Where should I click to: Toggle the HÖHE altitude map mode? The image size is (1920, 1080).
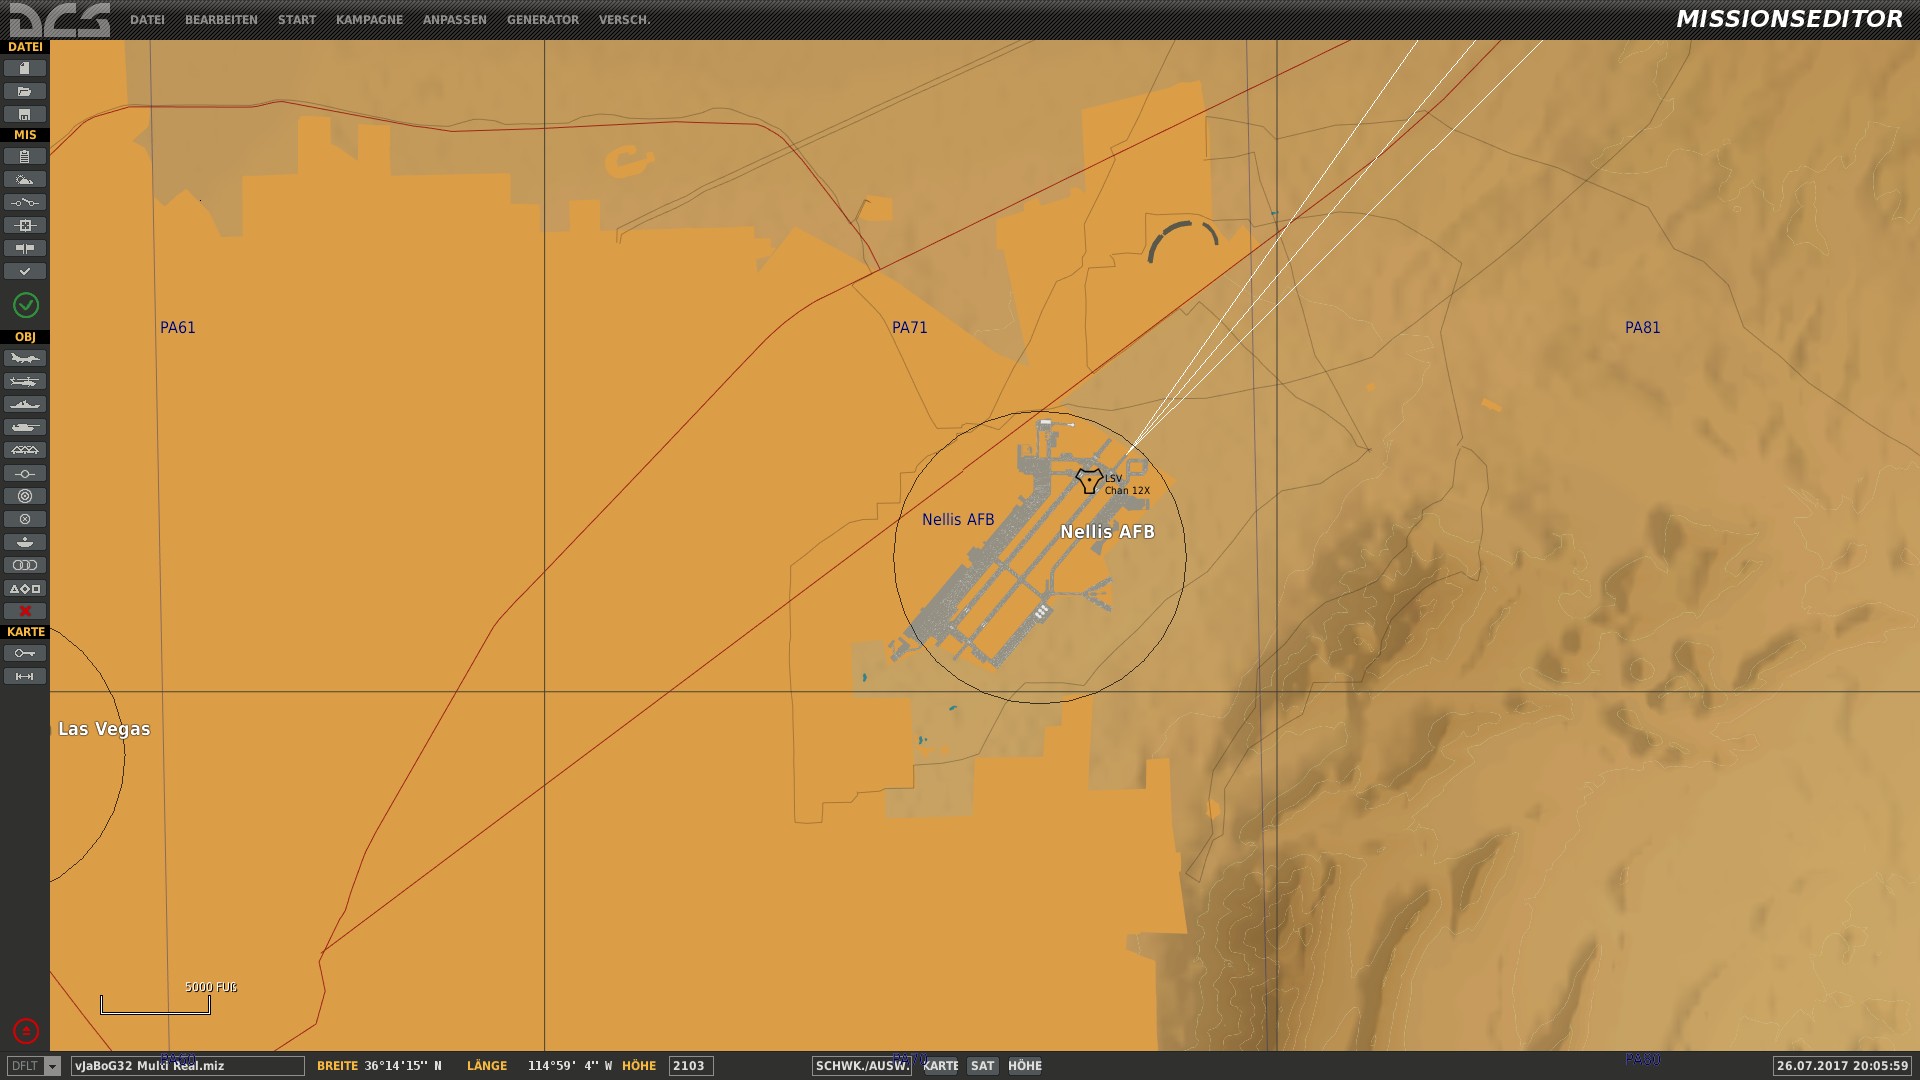1025,1066
